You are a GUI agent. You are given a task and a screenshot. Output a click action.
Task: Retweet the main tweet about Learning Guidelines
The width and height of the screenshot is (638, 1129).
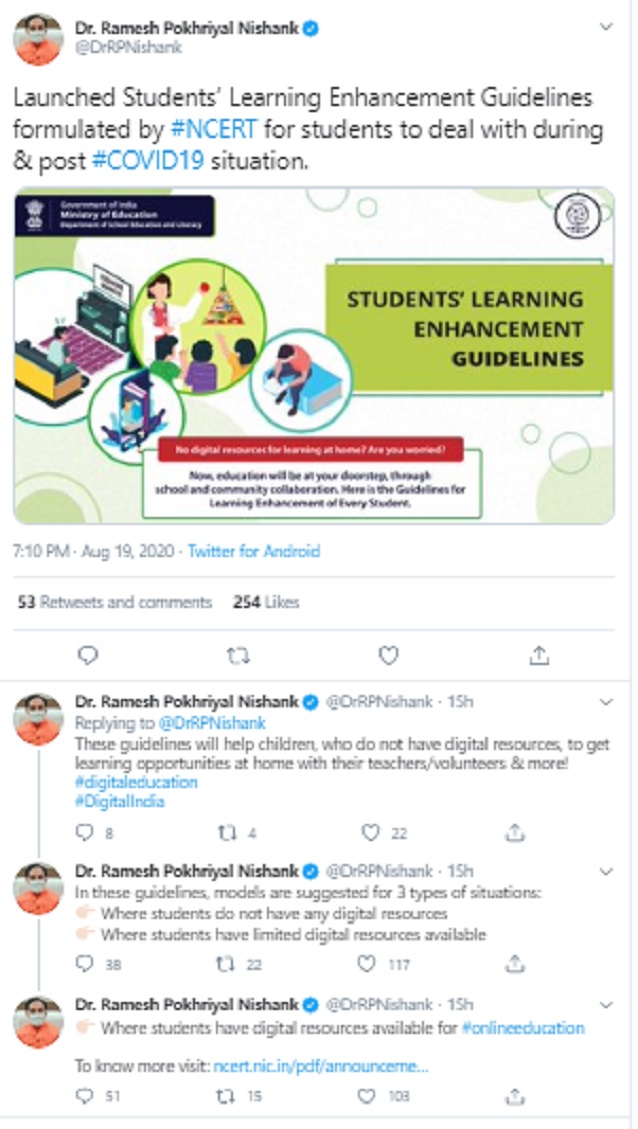[238, 655]
